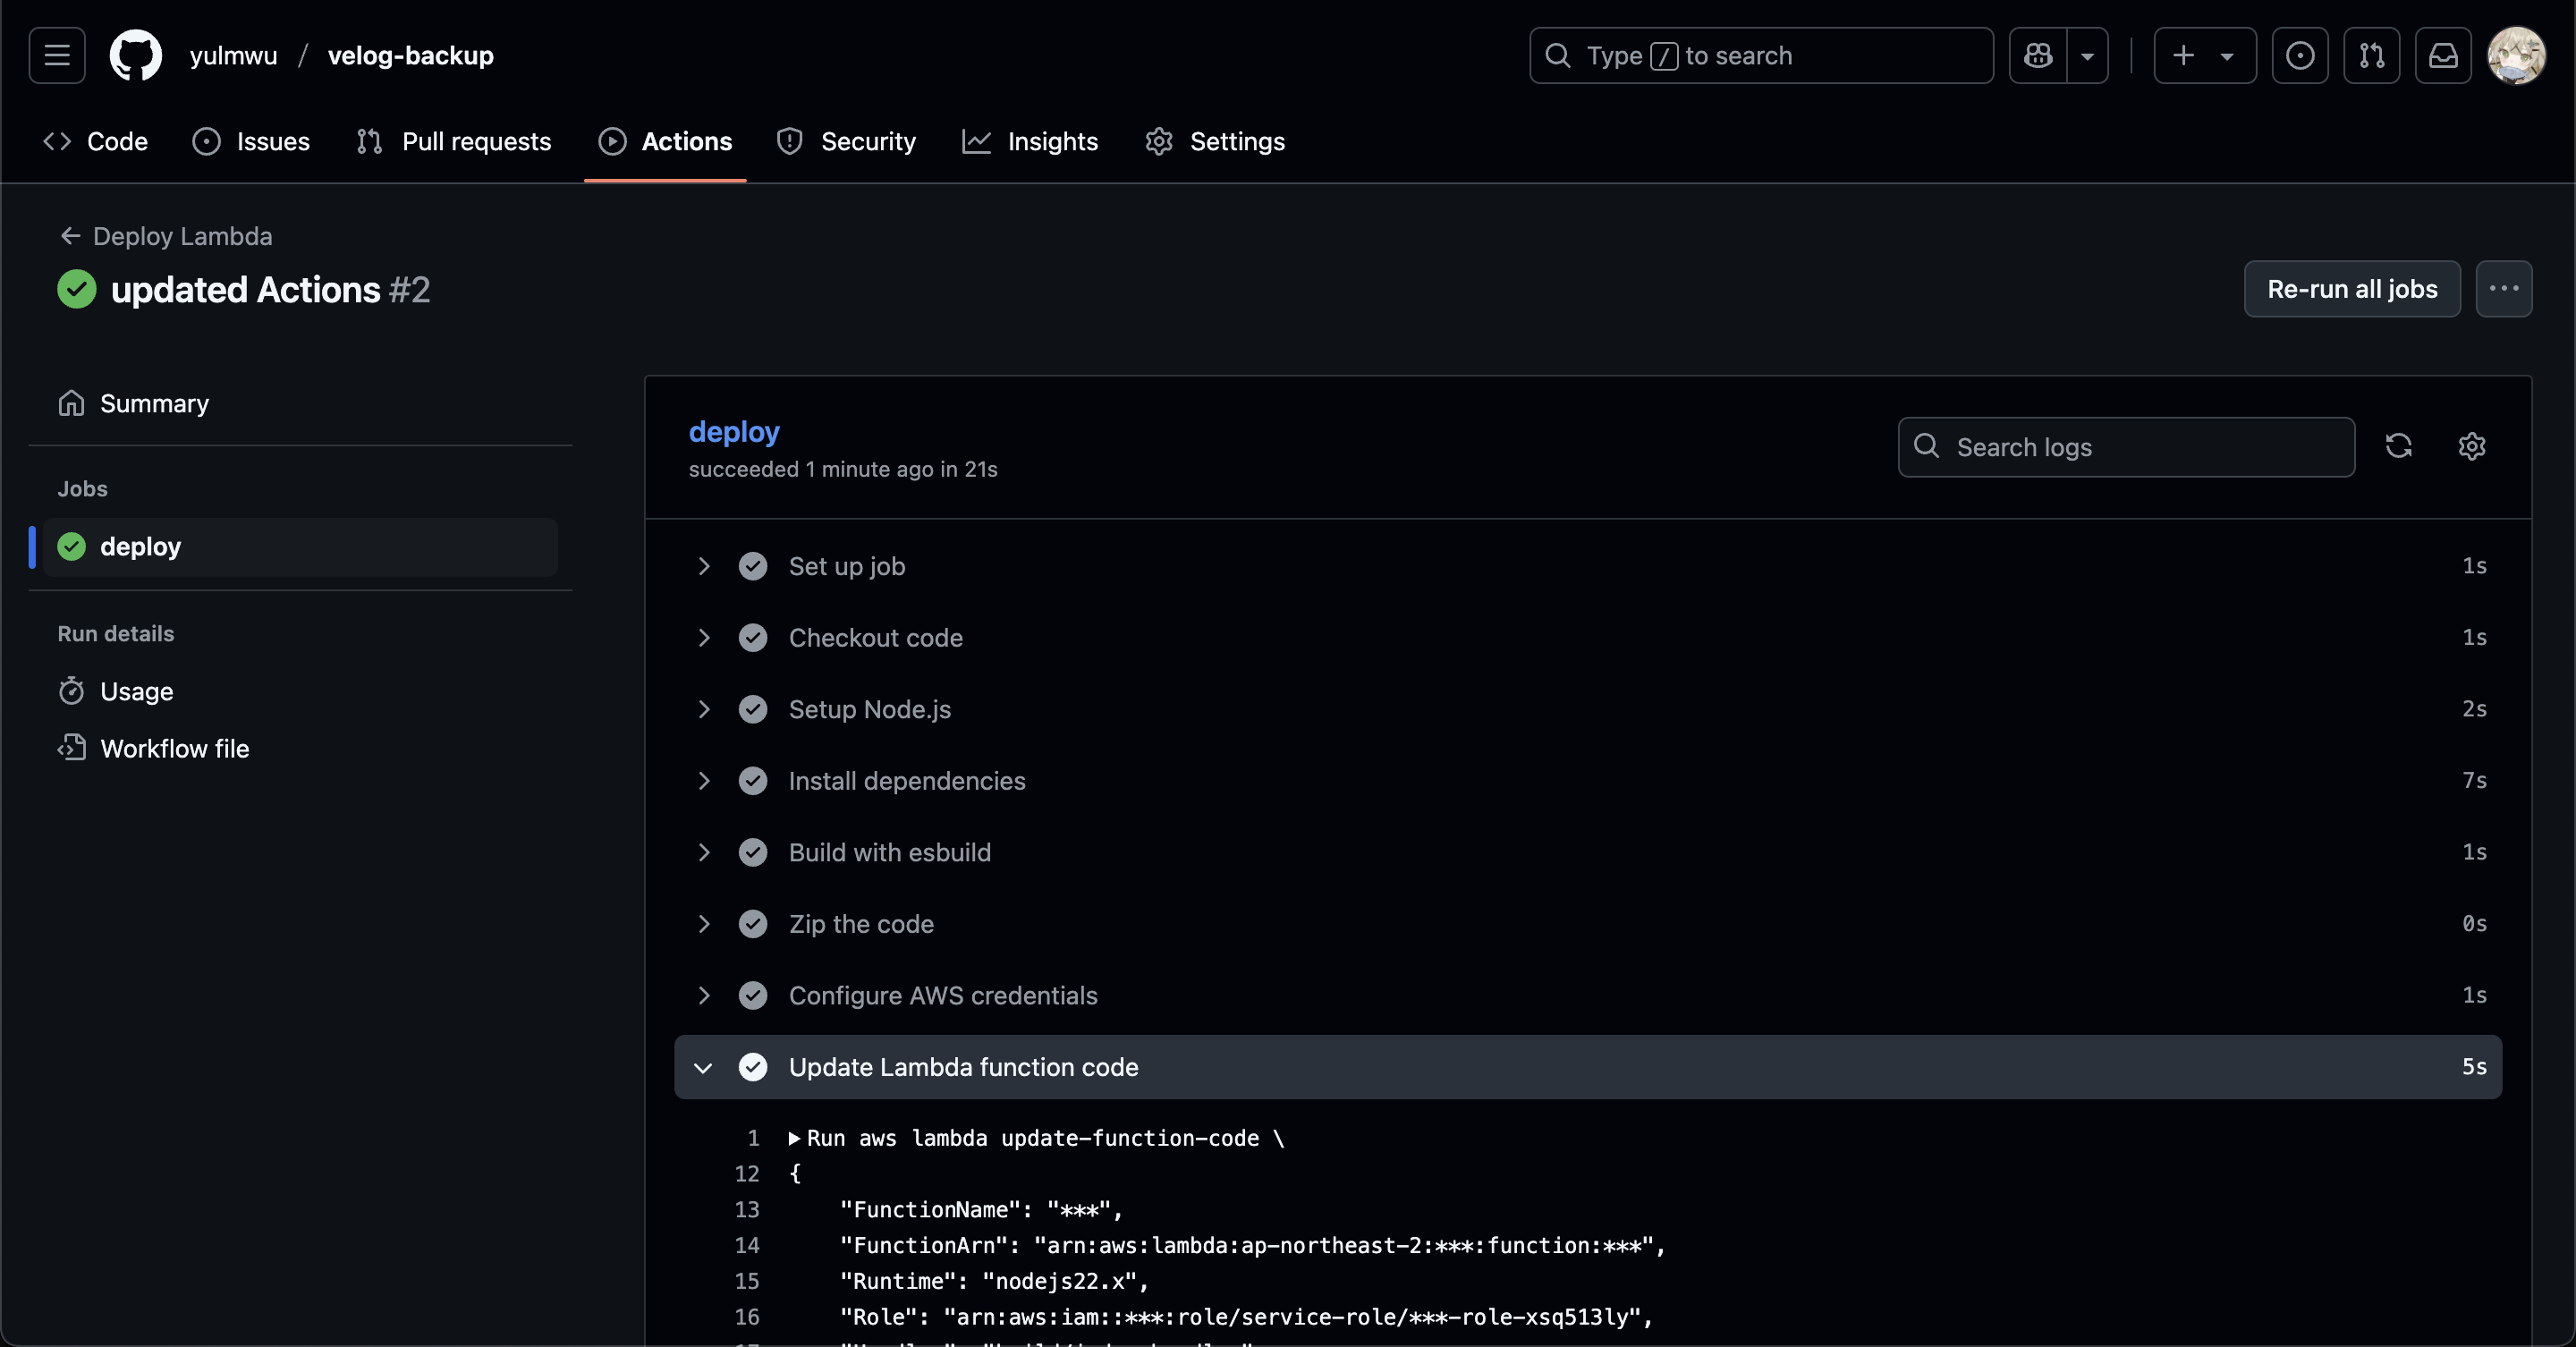Image resolution: width=2576 pixels, height=1347 pixels.
Task: Open log settings gear icon
Action: (2471, 446)
